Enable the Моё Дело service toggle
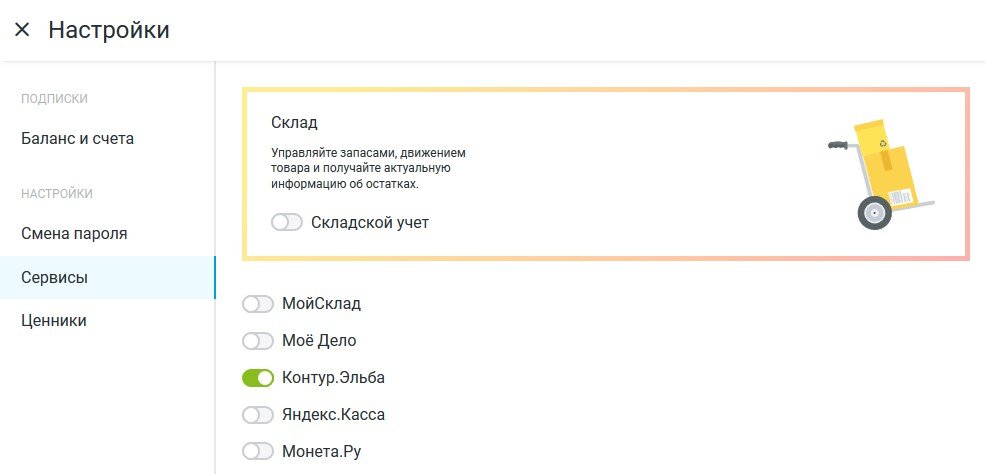The width and height of the screenshot is (985, 474). [x=258, y=341]
